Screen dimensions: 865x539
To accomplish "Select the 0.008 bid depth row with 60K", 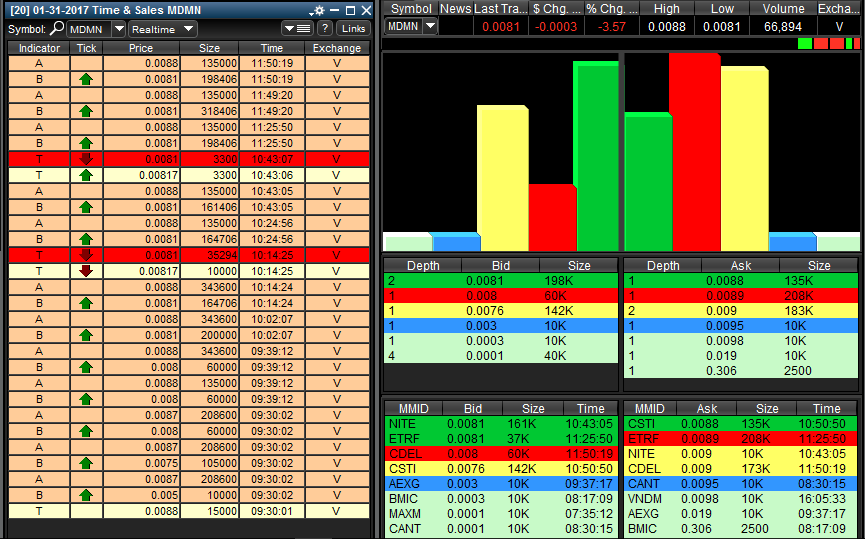I will pos(500,296).
